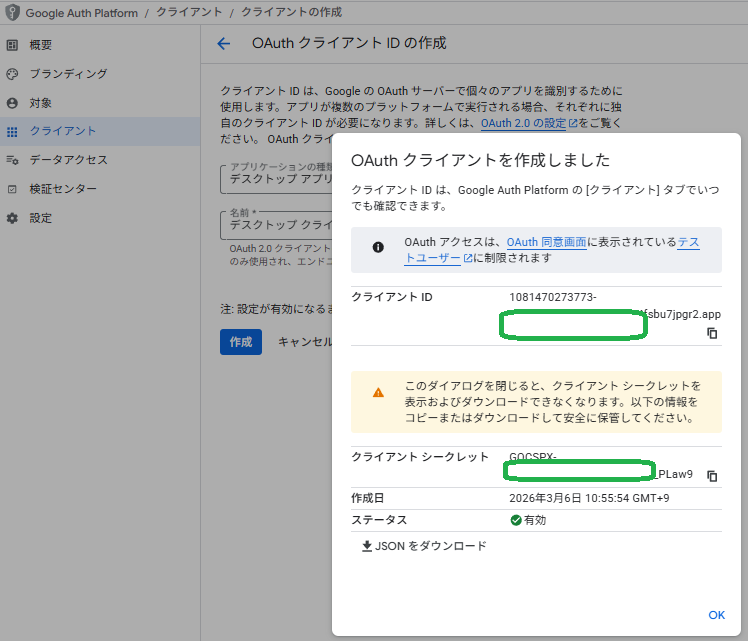Open the 検証センター menu item
Image resolution: width=748 pixels, height=641 pixels.
(63, 189)
